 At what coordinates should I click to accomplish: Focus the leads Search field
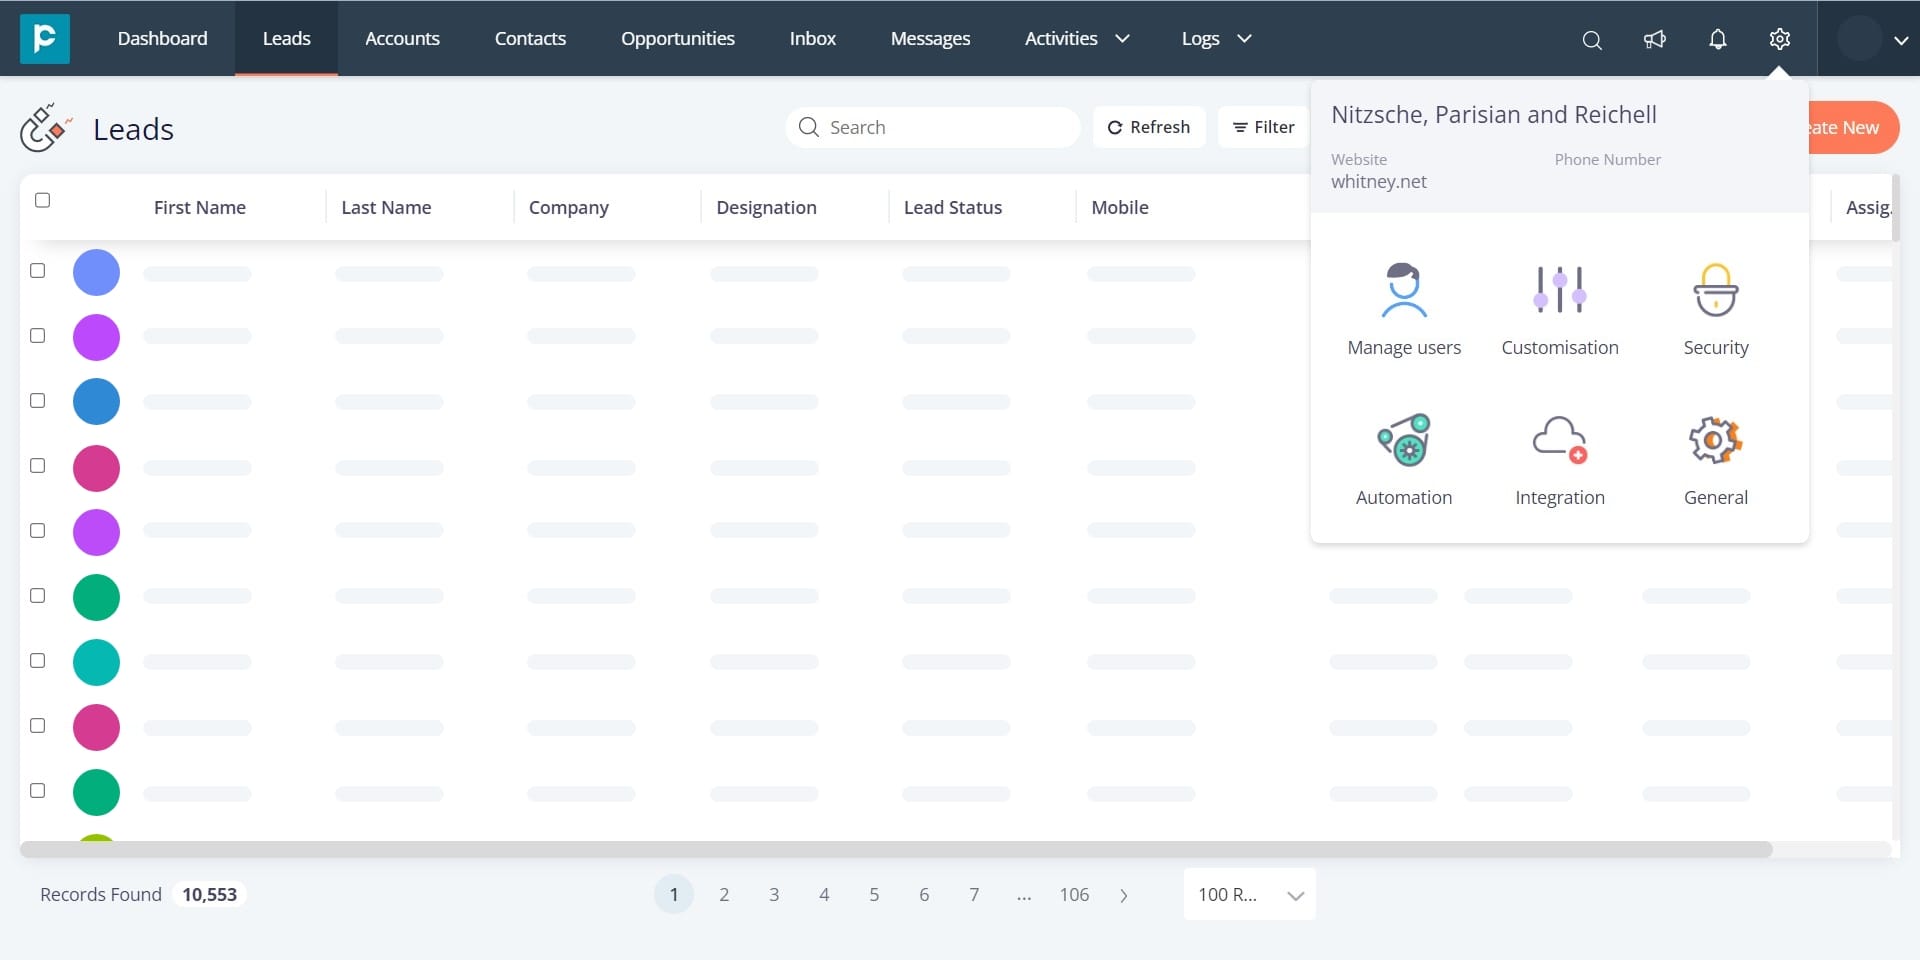point(933,127)
